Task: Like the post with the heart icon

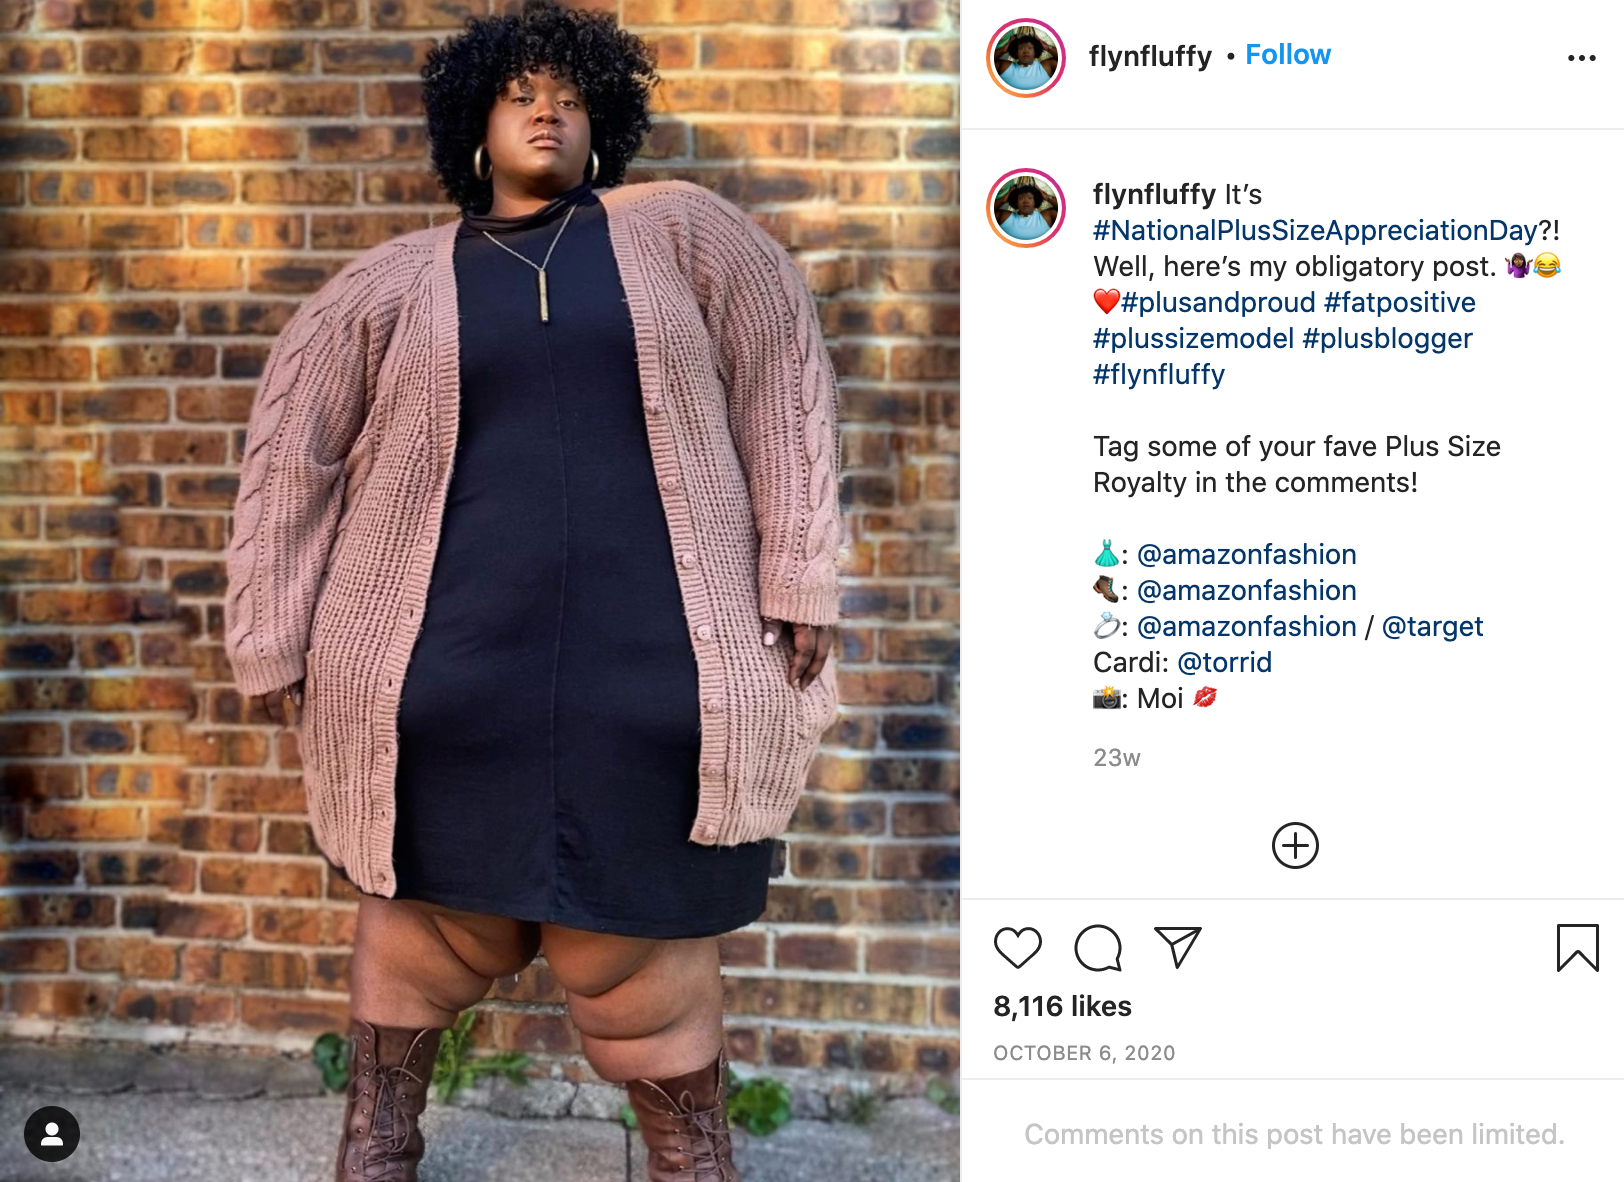Action: (x=1018, y=947)
